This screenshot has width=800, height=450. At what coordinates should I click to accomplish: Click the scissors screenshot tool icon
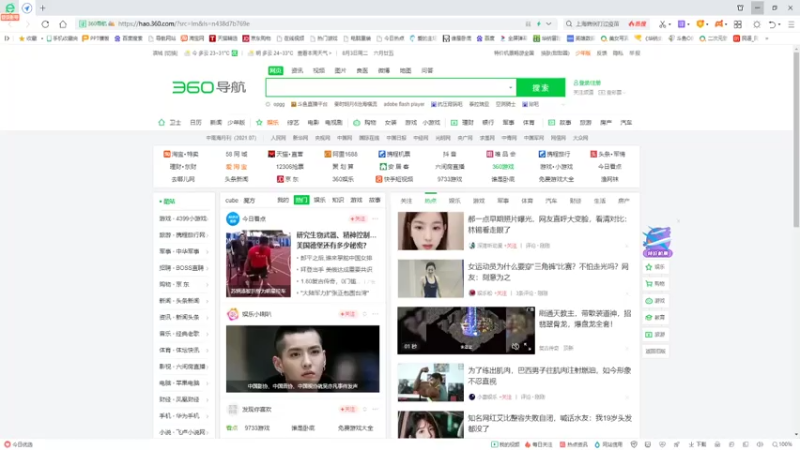(x=662, y=24)
